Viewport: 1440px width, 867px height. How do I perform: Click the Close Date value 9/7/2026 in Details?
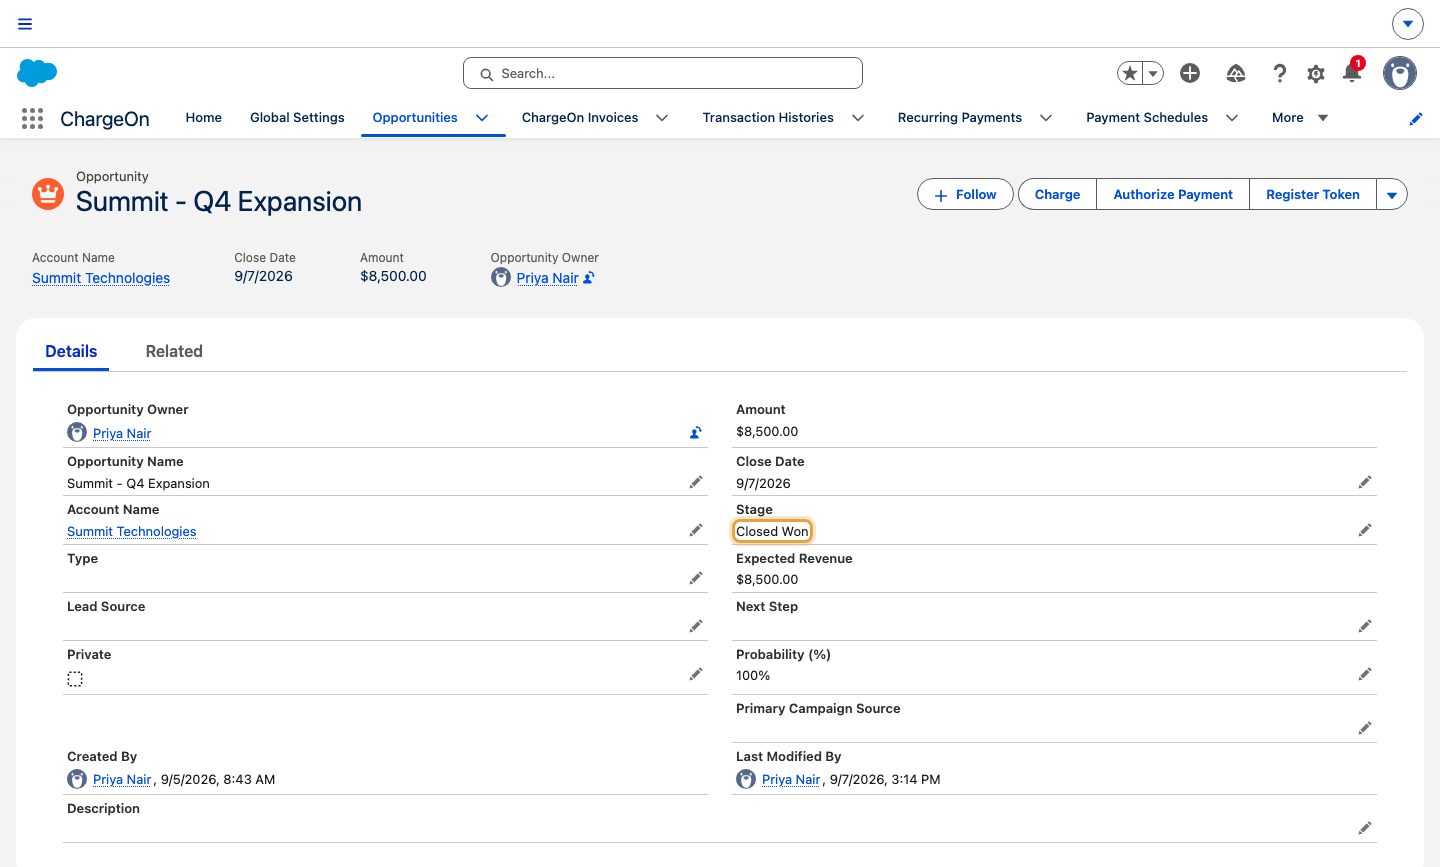[763, 483]
